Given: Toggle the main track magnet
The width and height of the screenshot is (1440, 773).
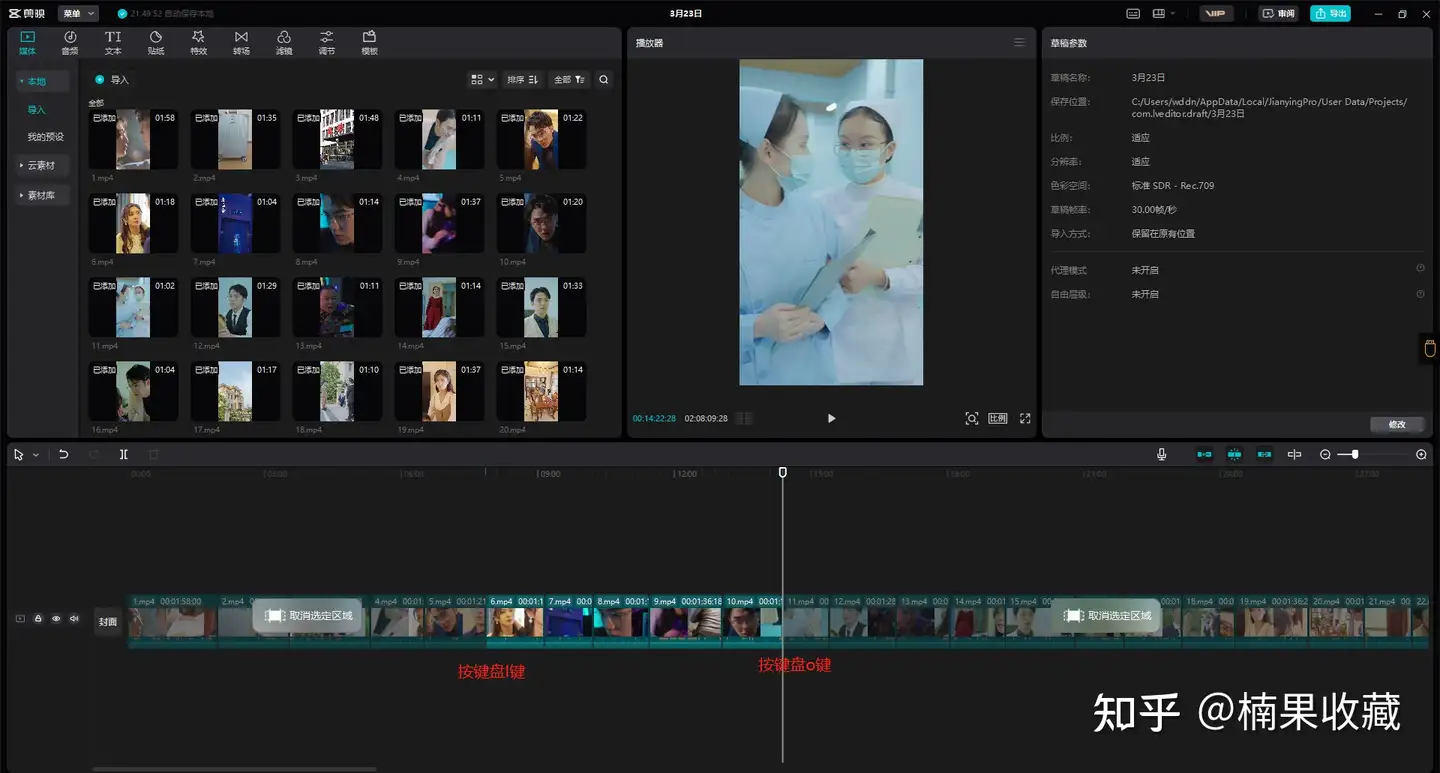Looking at the screenshot, I should click(x=1204, y=454).
